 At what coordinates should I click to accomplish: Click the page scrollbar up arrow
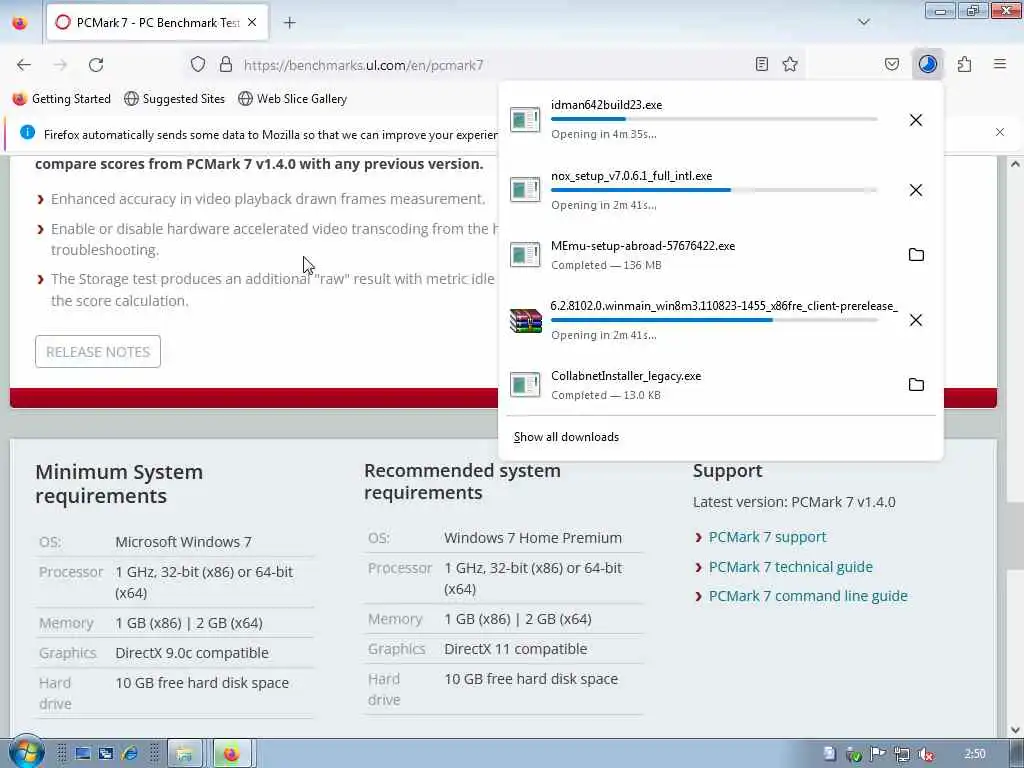click(x=1014, y=163)
